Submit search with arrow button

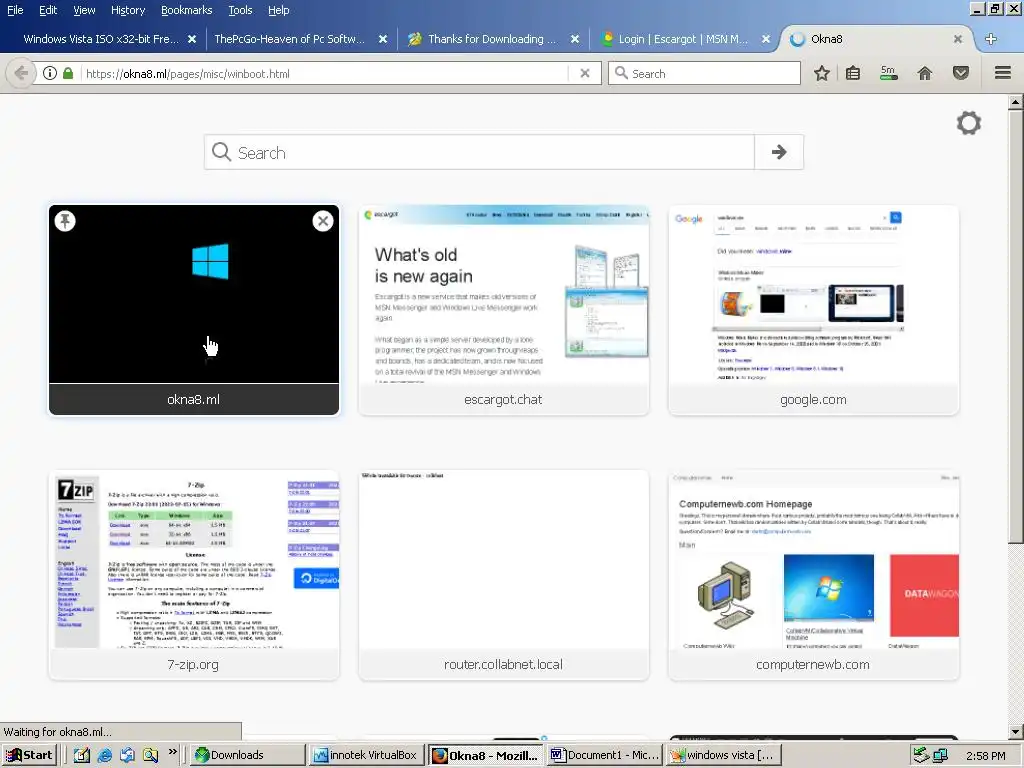pyautogui.click(x=778, y=152)
